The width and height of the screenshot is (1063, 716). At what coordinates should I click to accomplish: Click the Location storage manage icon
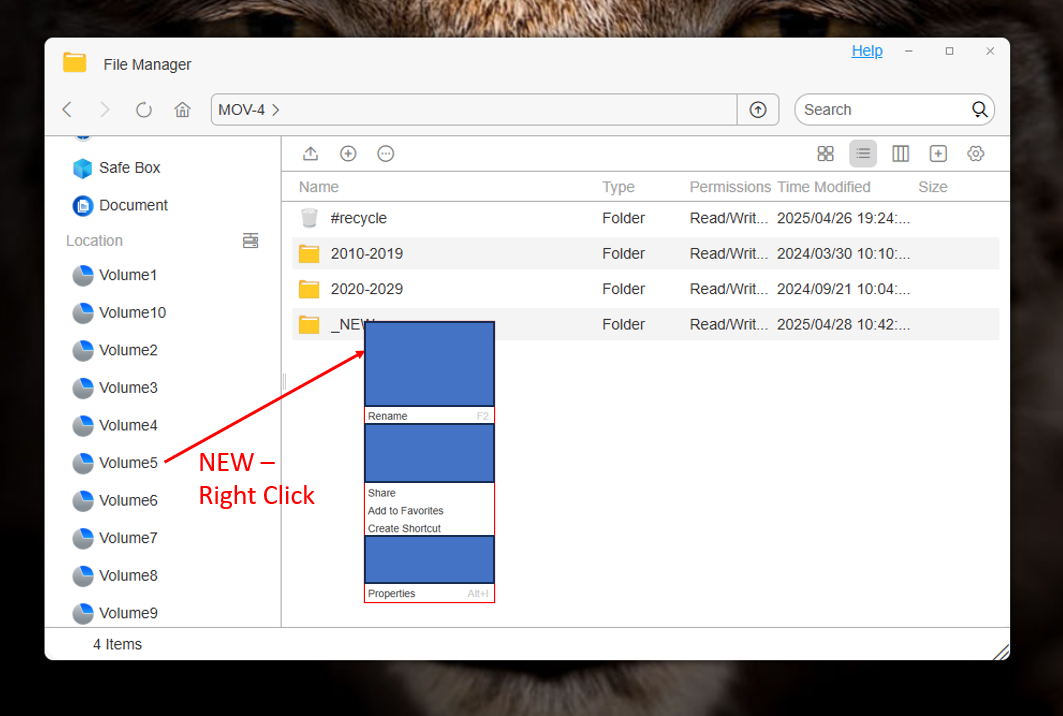pyautogui.click(x=250, y=241)
